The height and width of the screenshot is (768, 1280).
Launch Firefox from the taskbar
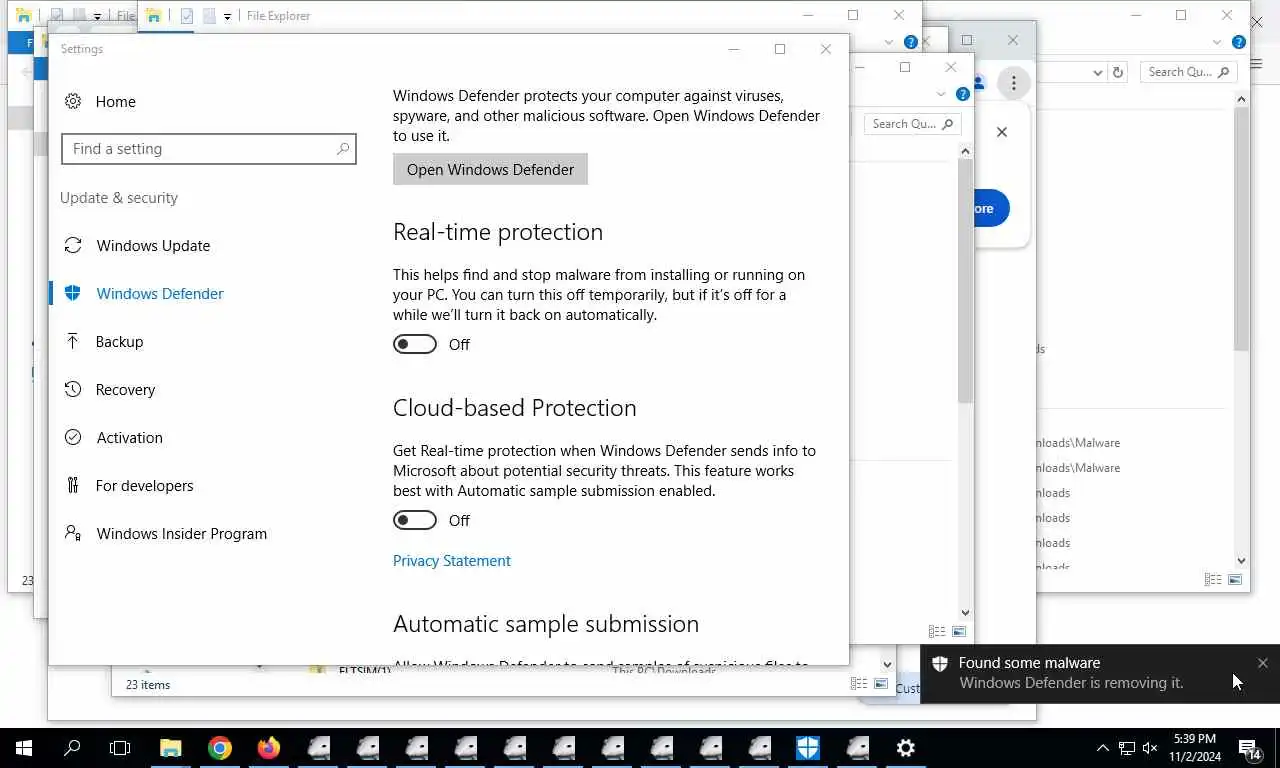269,748
